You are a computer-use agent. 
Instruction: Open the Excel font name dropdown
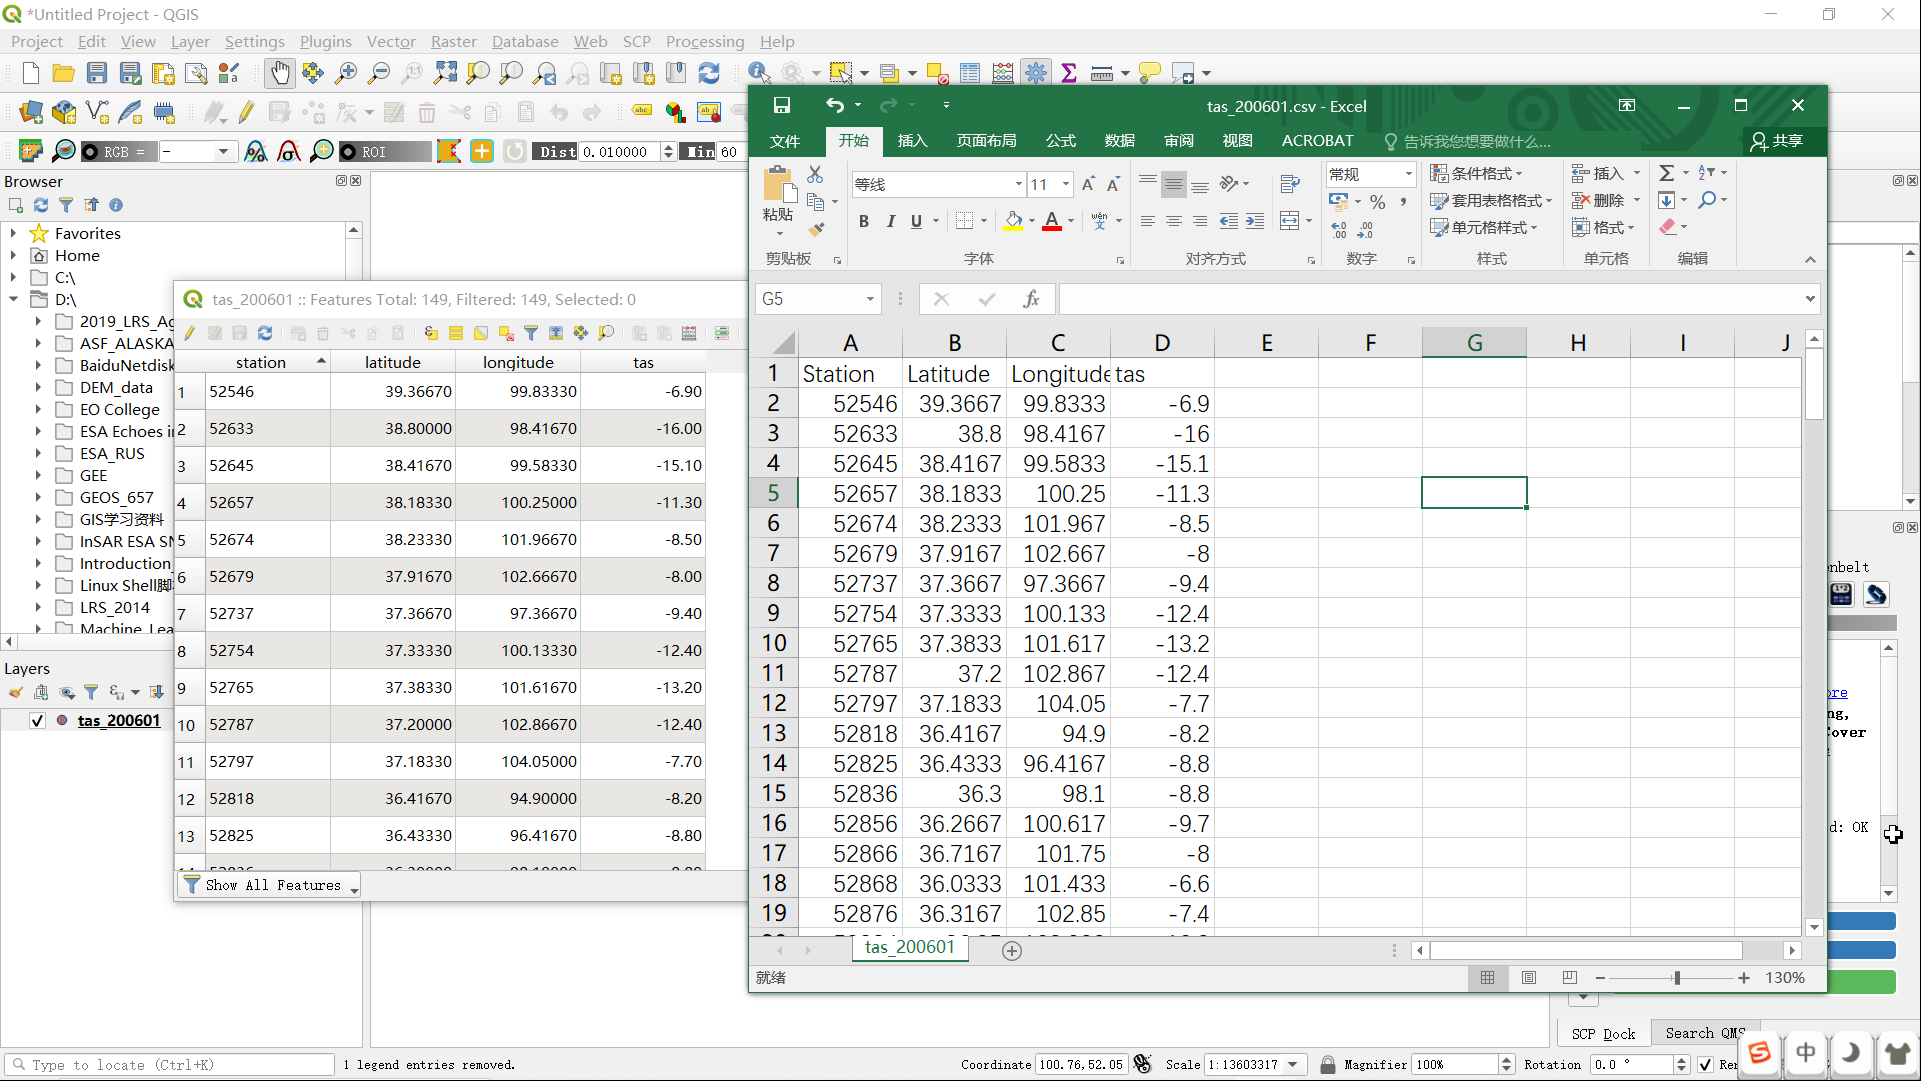1018,184
